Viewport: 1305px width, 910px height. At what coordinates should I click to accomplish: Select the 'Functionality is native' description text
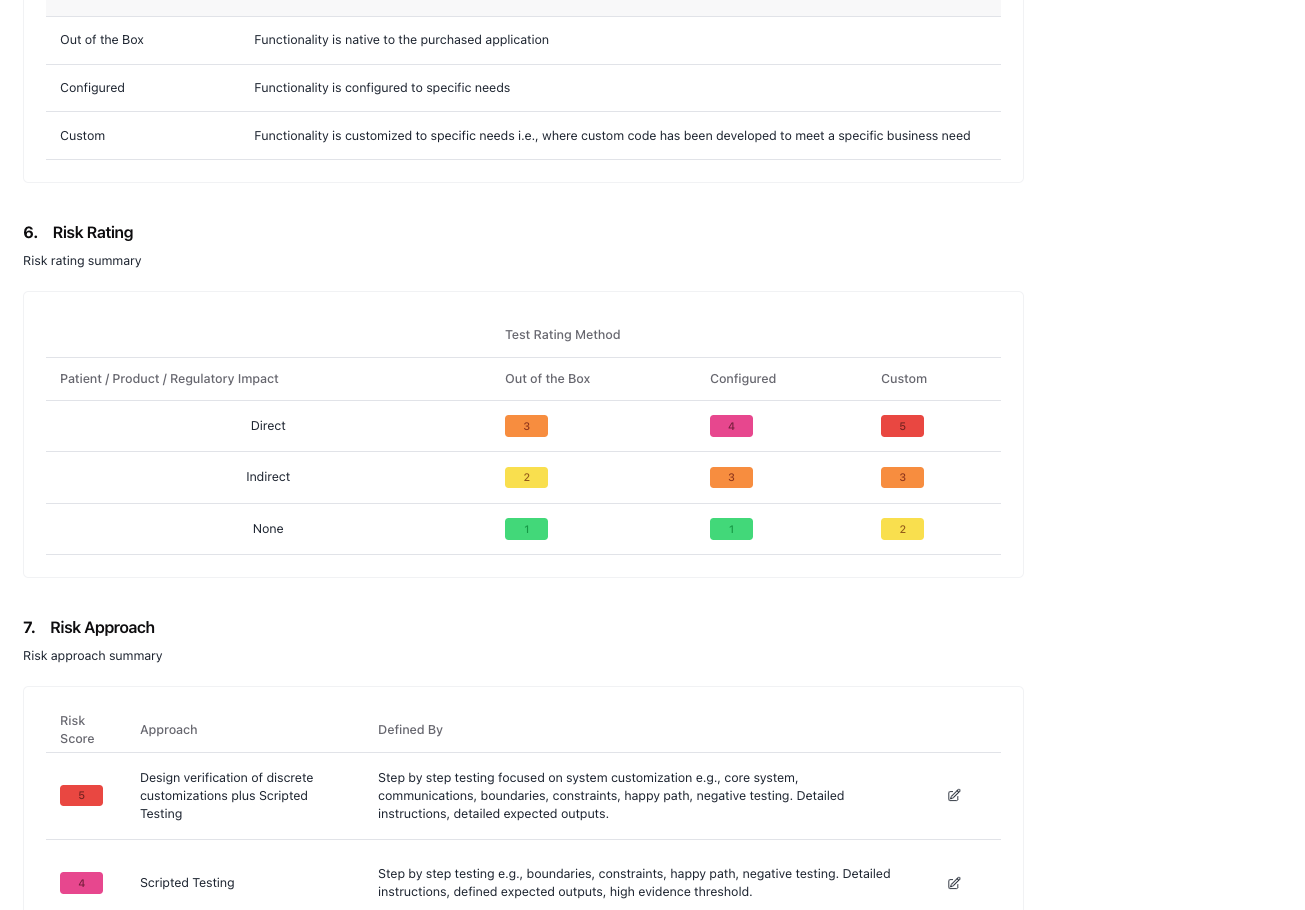click(401, 40)
